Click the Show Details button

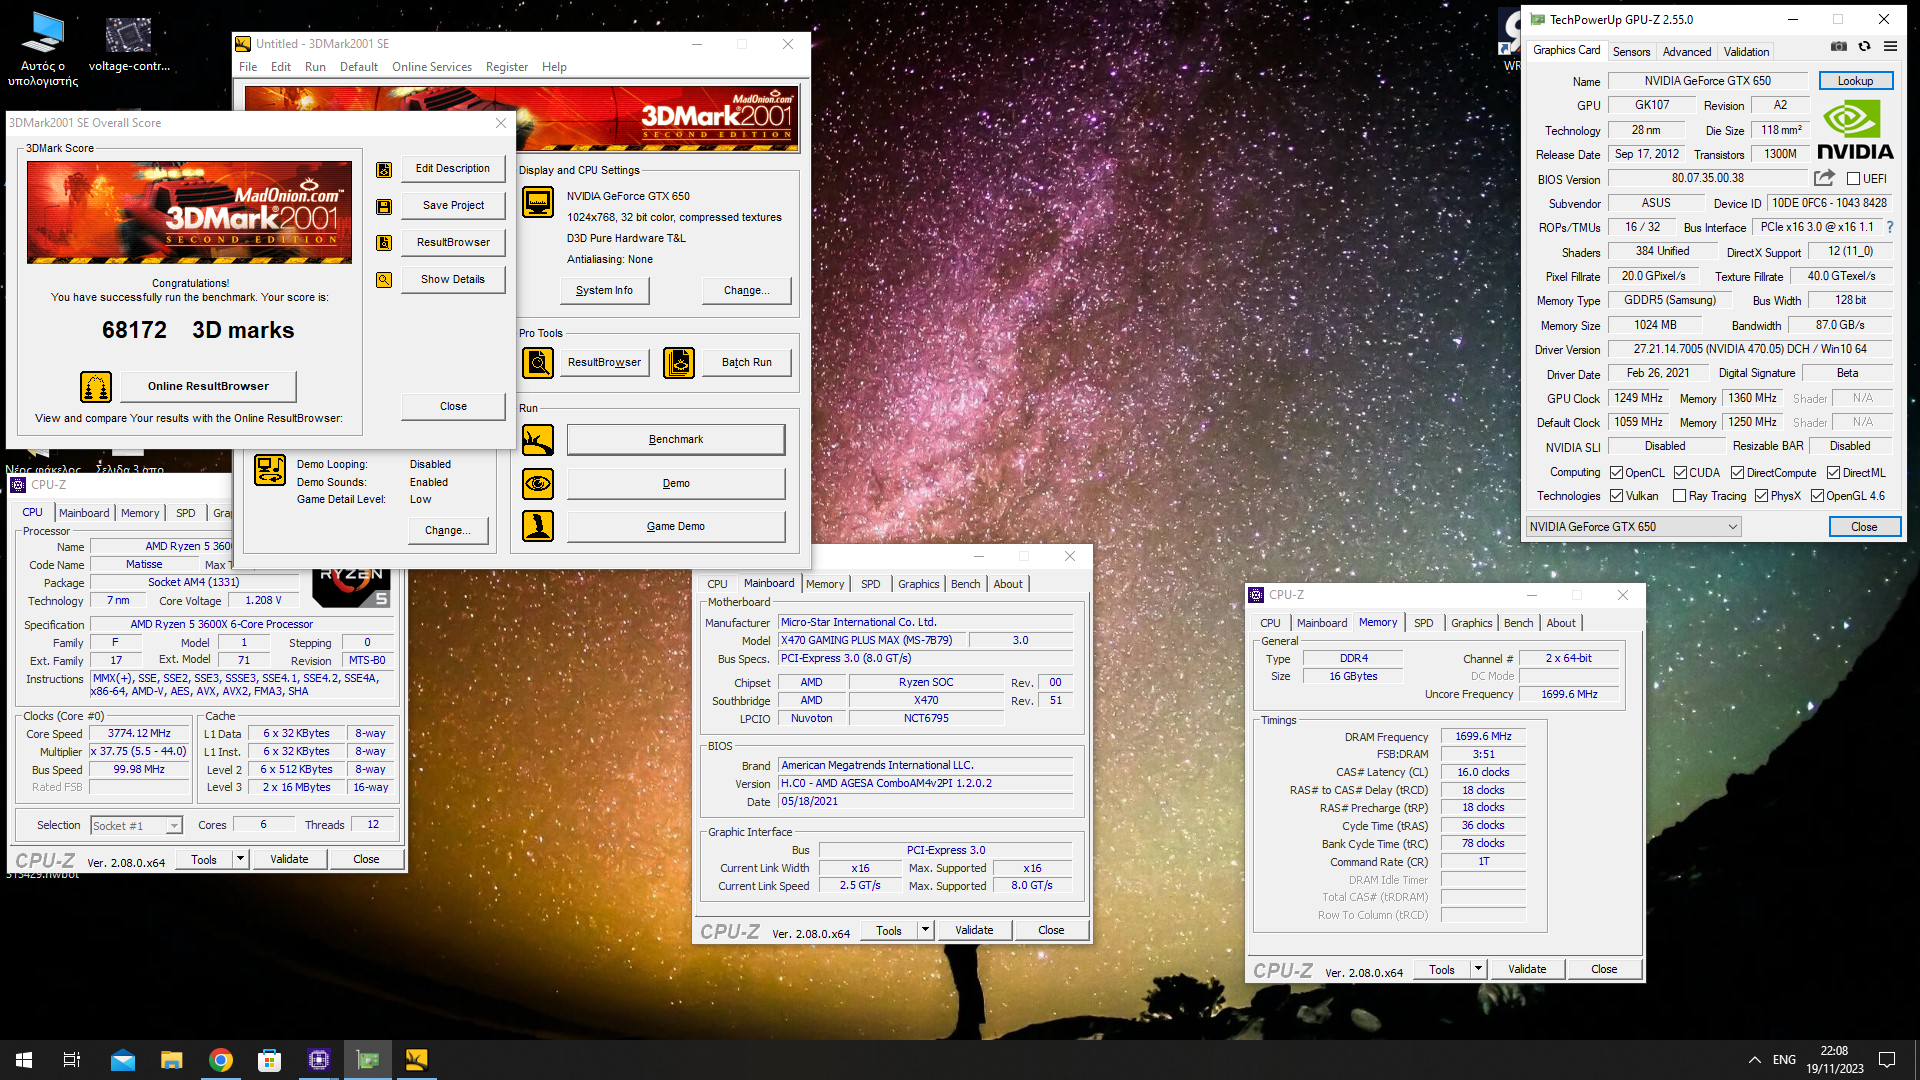tap(453, 280)
